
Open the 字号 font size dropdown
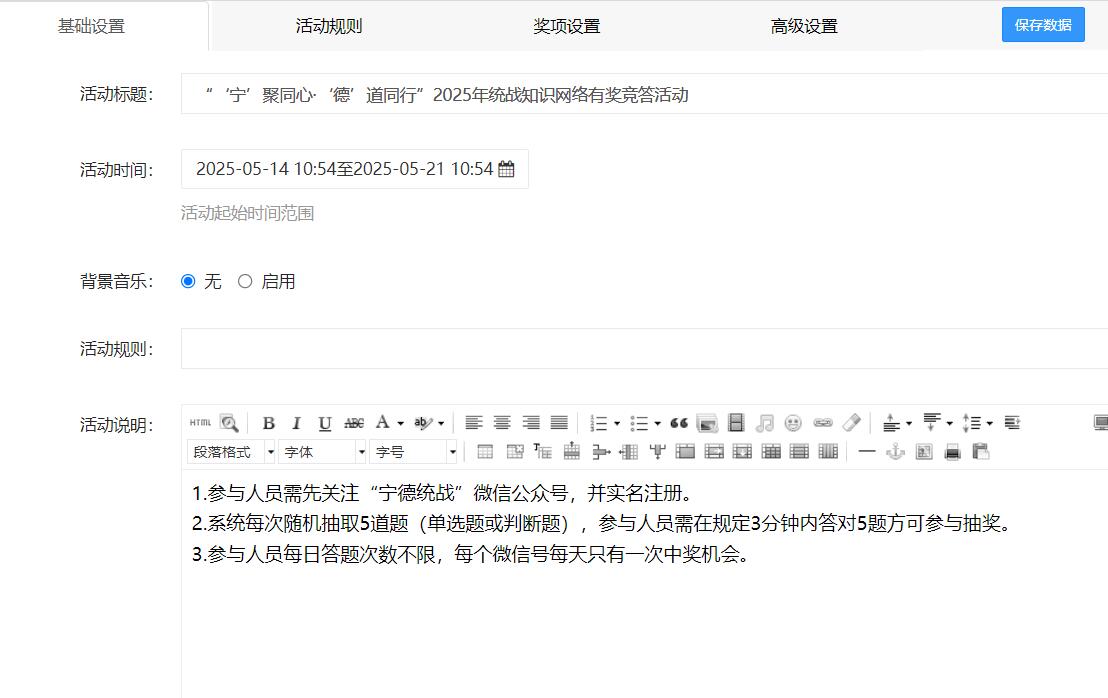point(413,452)
